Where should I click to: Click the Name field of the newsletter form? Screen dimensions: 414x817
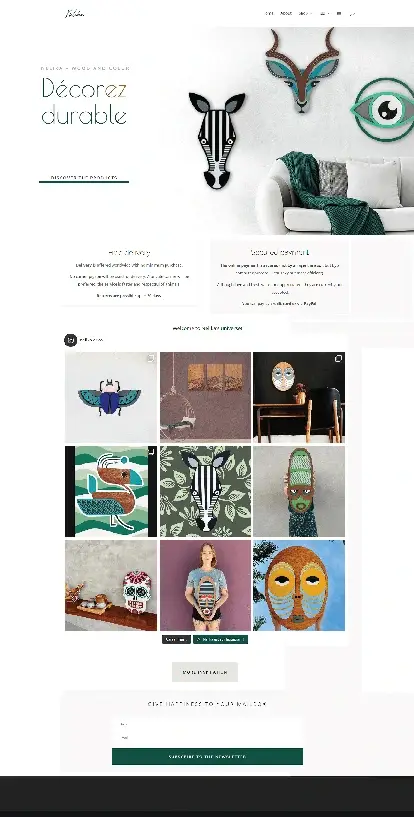pos(207,724)
